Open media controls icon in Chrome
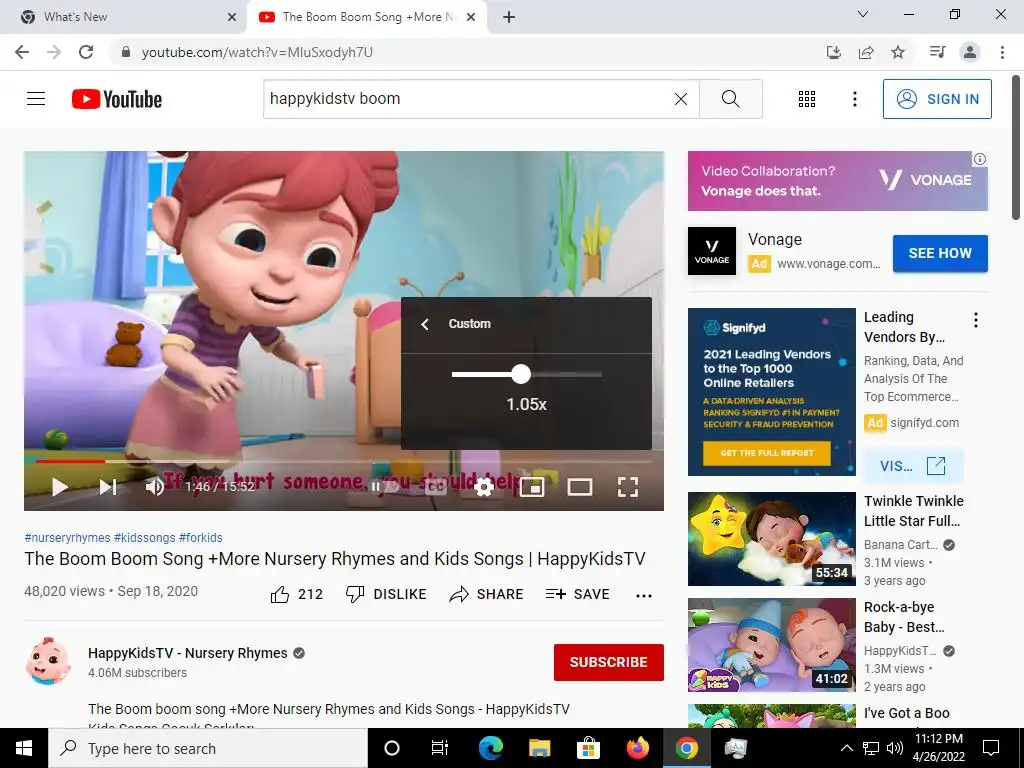 coord(938,52)
